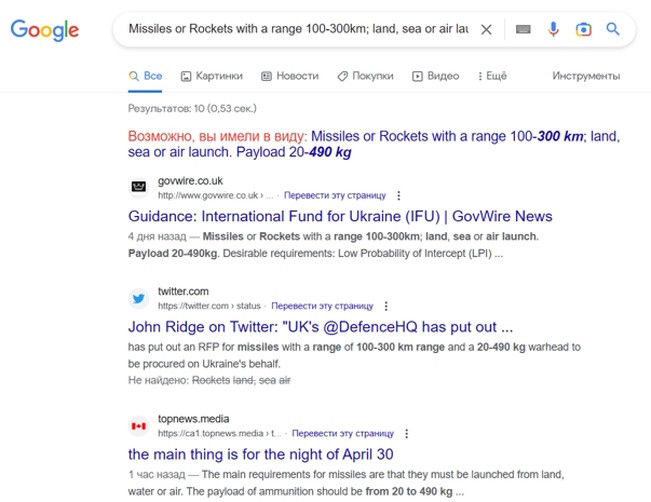
Task: Clear the search box with the X icon
Action: point(486,30)
